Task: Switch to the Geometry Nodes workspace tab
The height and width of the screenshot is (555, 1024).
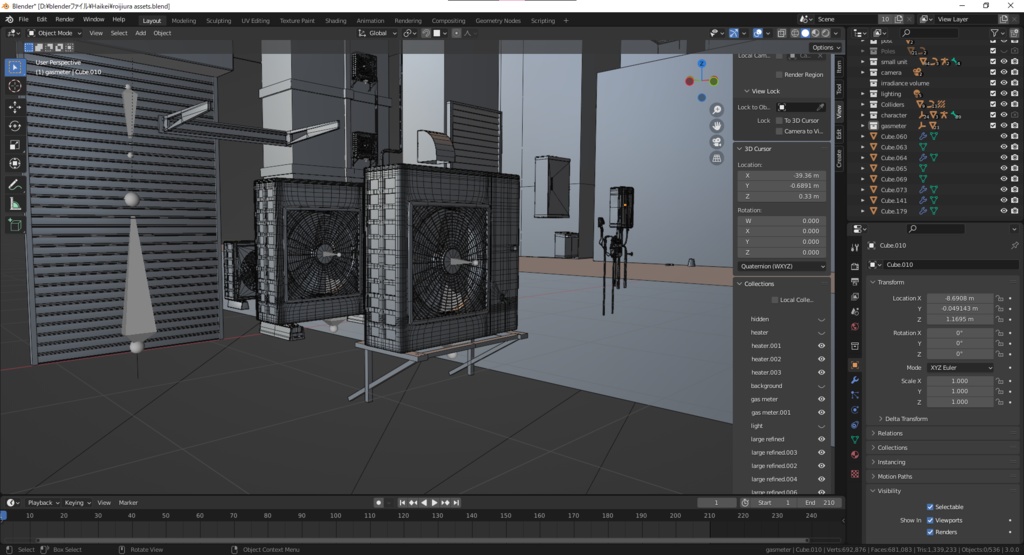Action: [498, 20]
